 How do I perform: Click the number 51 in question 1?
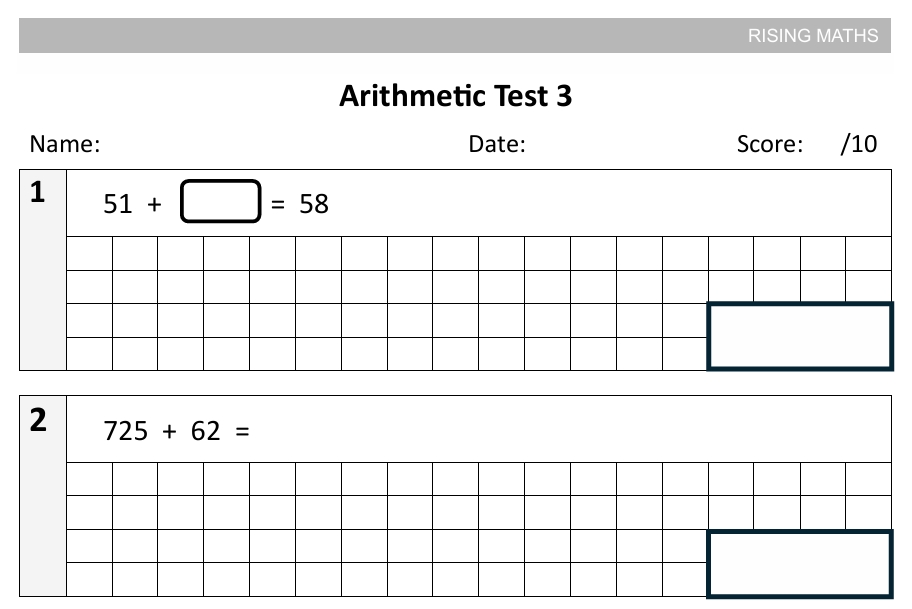118,204
